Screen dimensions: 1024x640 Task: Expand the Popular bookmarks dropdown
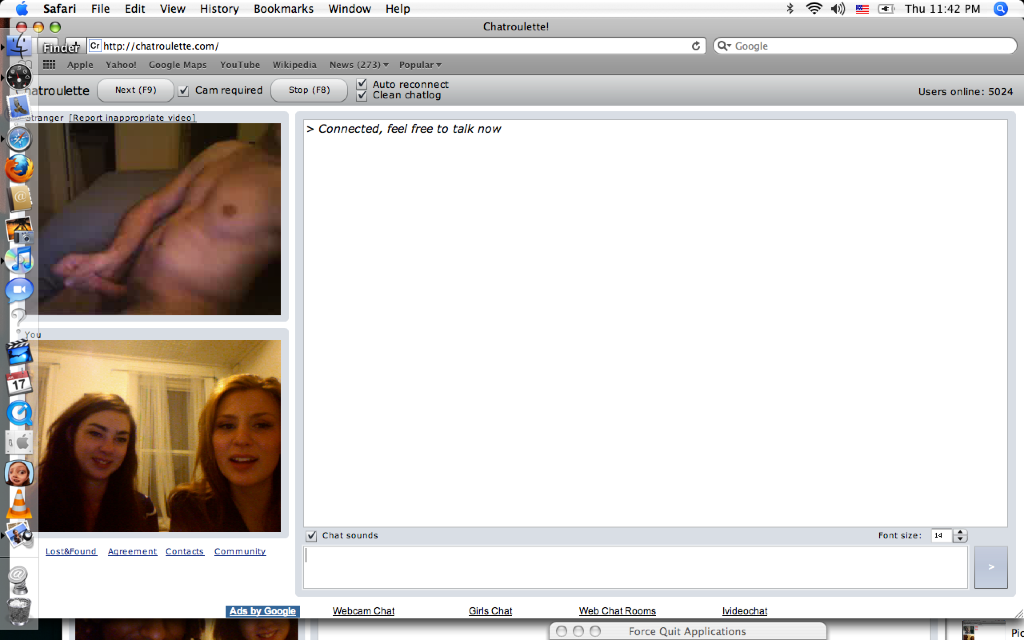pos(420,65)
